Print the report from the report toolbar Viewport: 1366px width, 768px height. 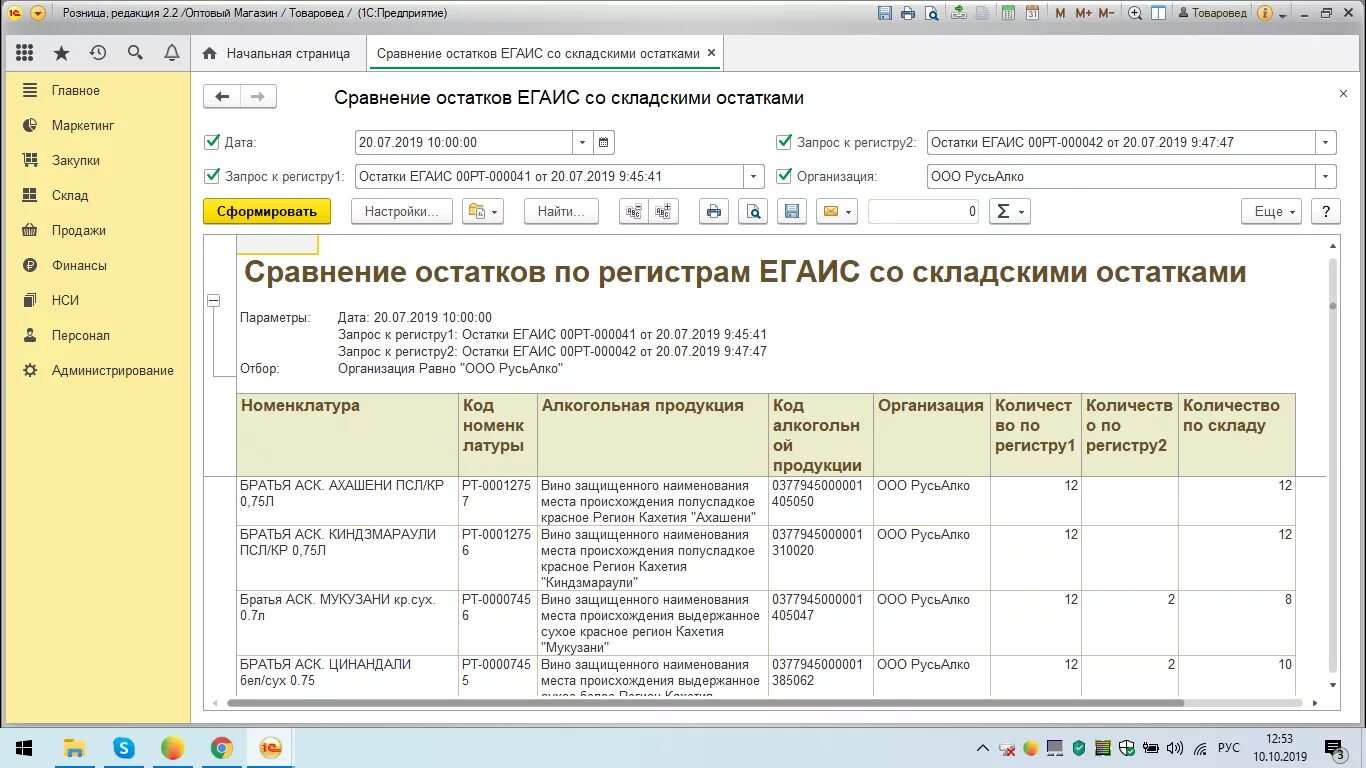click(x=714, y=211)
